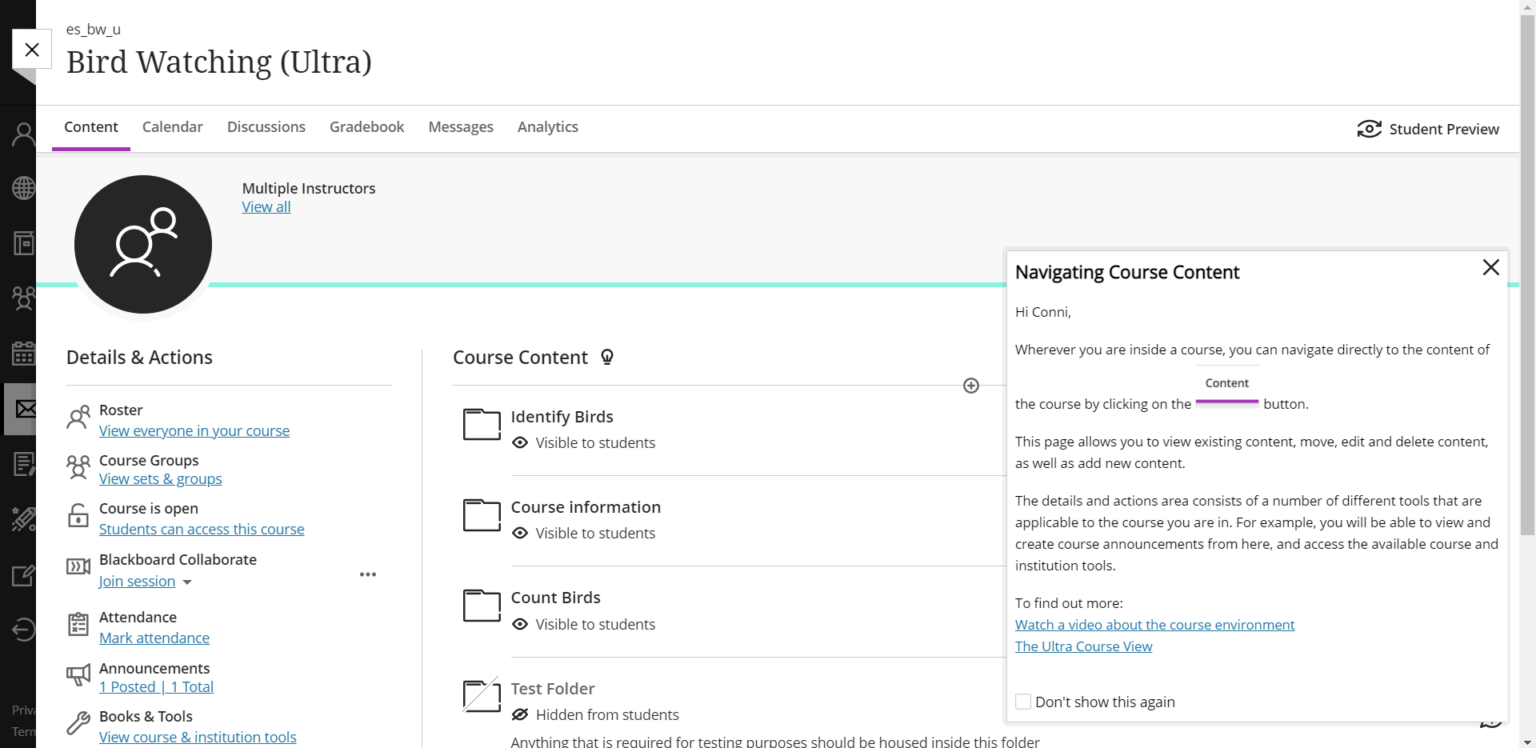Open the globe institution page icon in the sidebar

(23, 188)
